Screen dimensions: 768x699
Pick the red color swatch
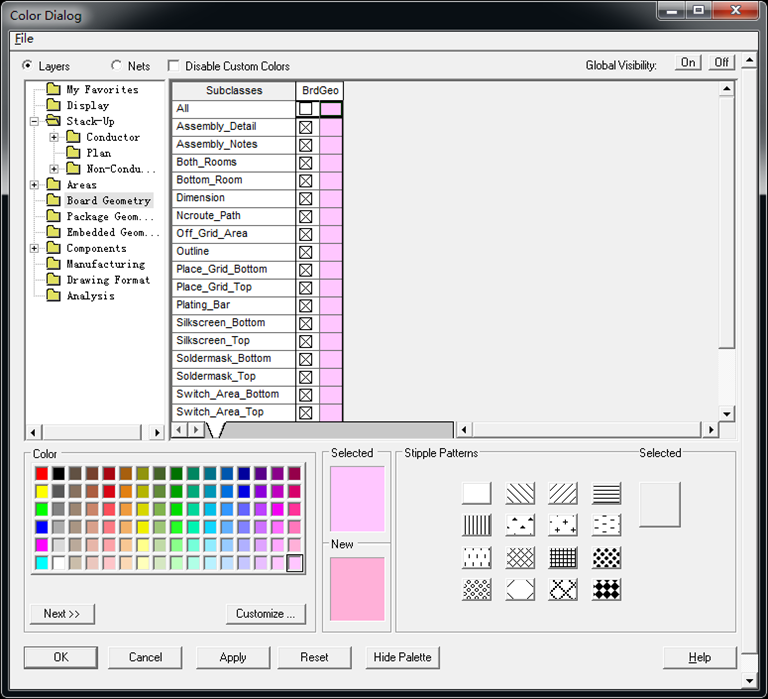click(42, 473)
